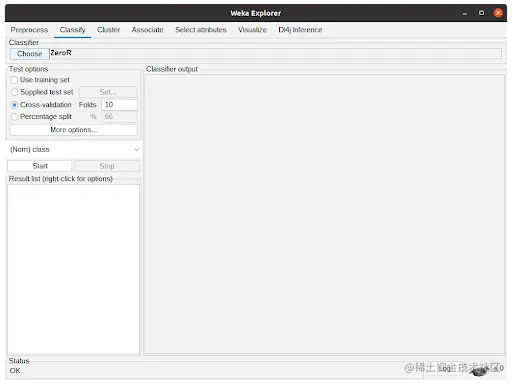Click inside the Classifier output pane

click(324, 214)
